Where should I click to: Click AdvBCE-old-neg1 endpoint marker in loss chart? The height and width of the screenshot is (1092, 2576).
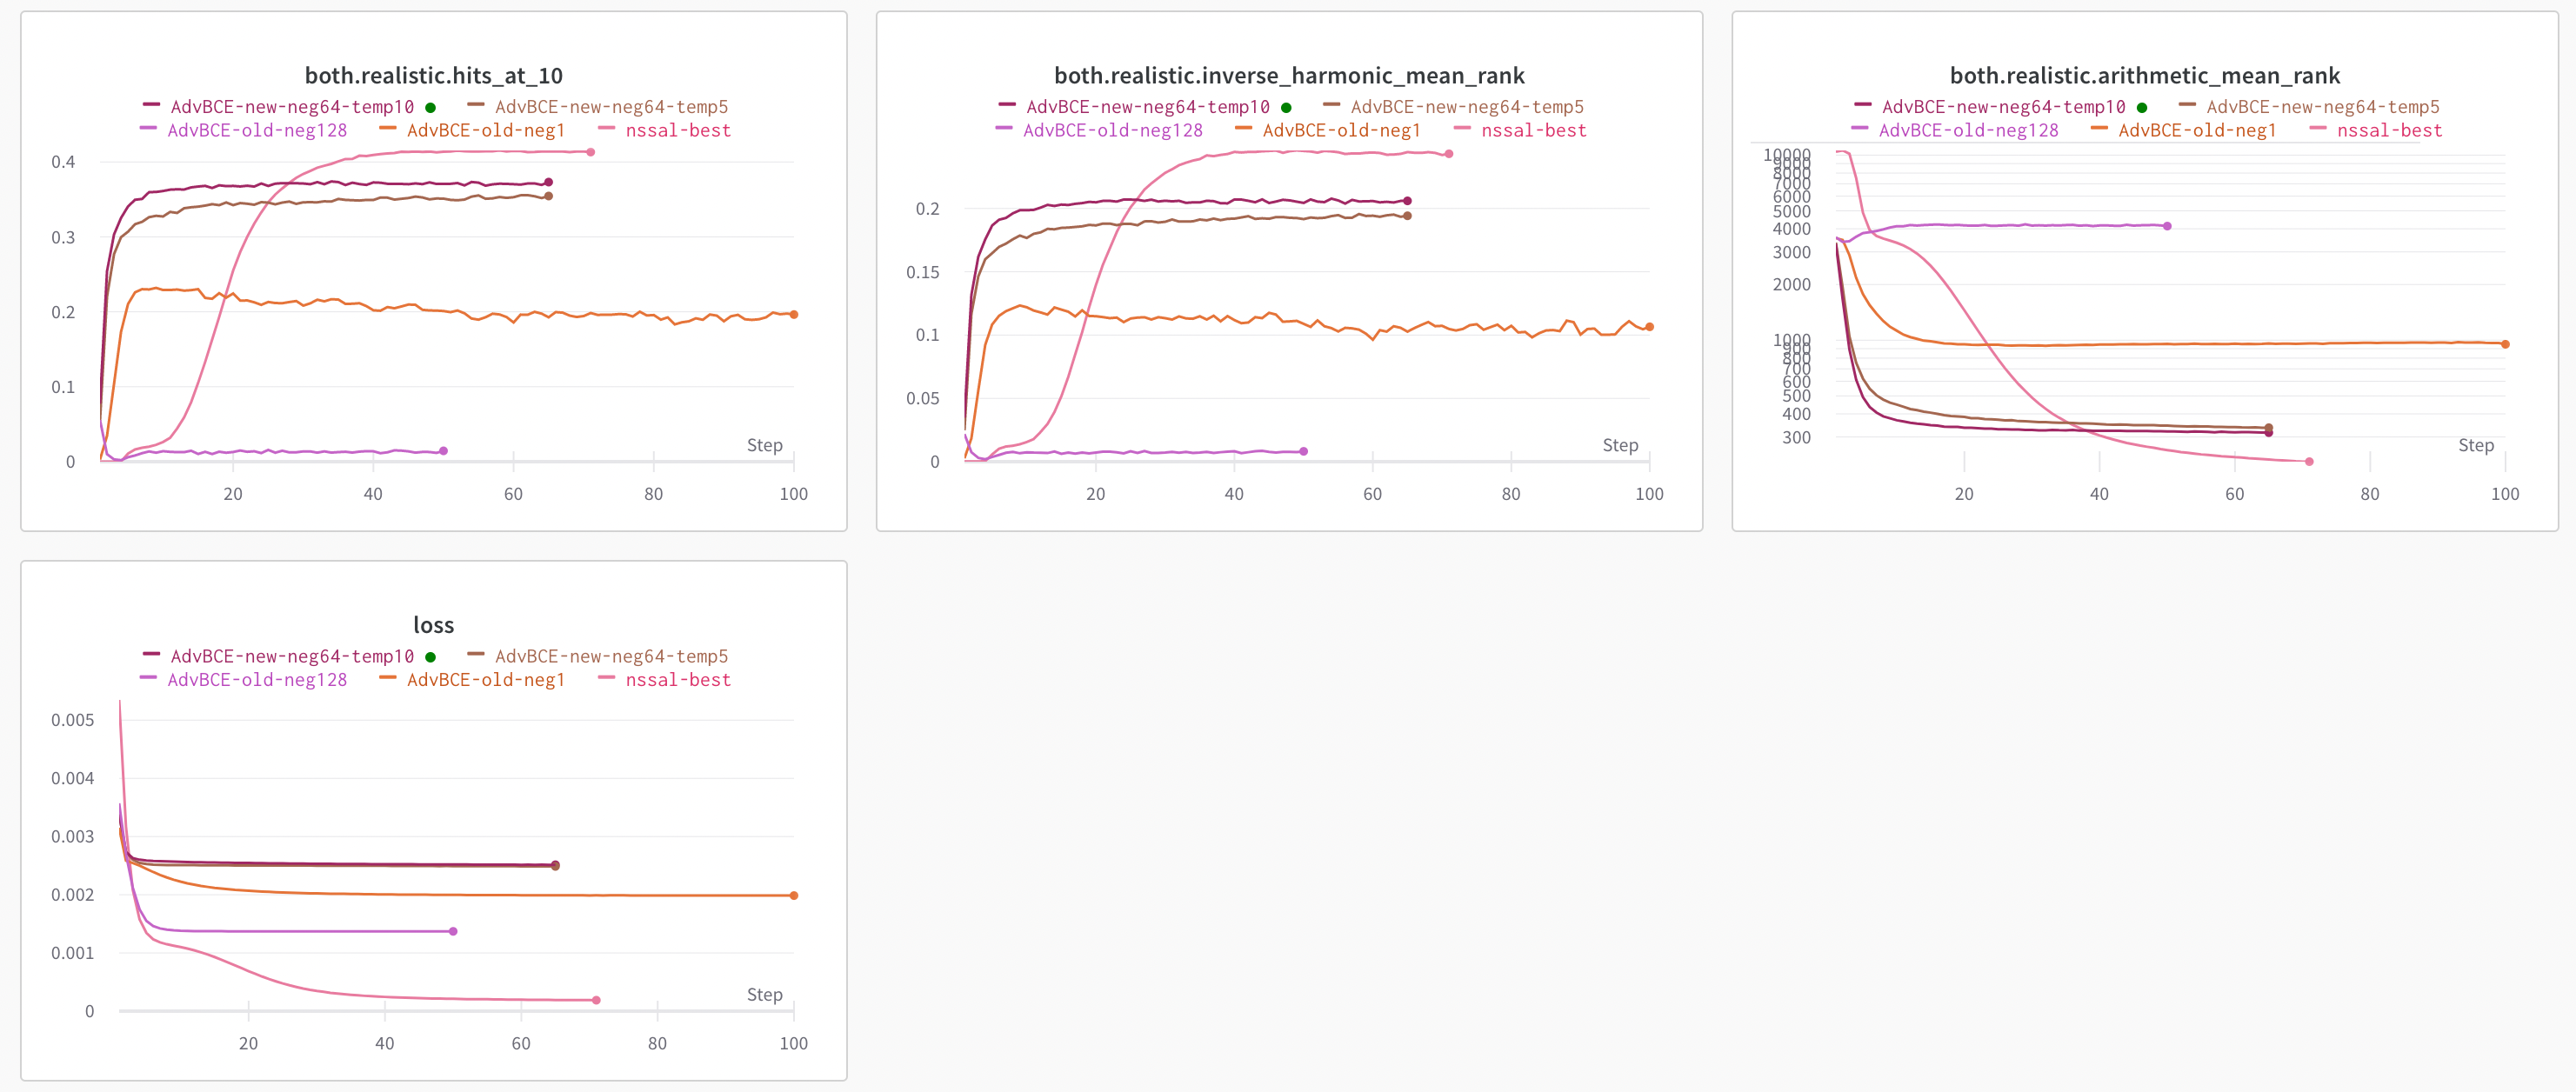[794, 895]
